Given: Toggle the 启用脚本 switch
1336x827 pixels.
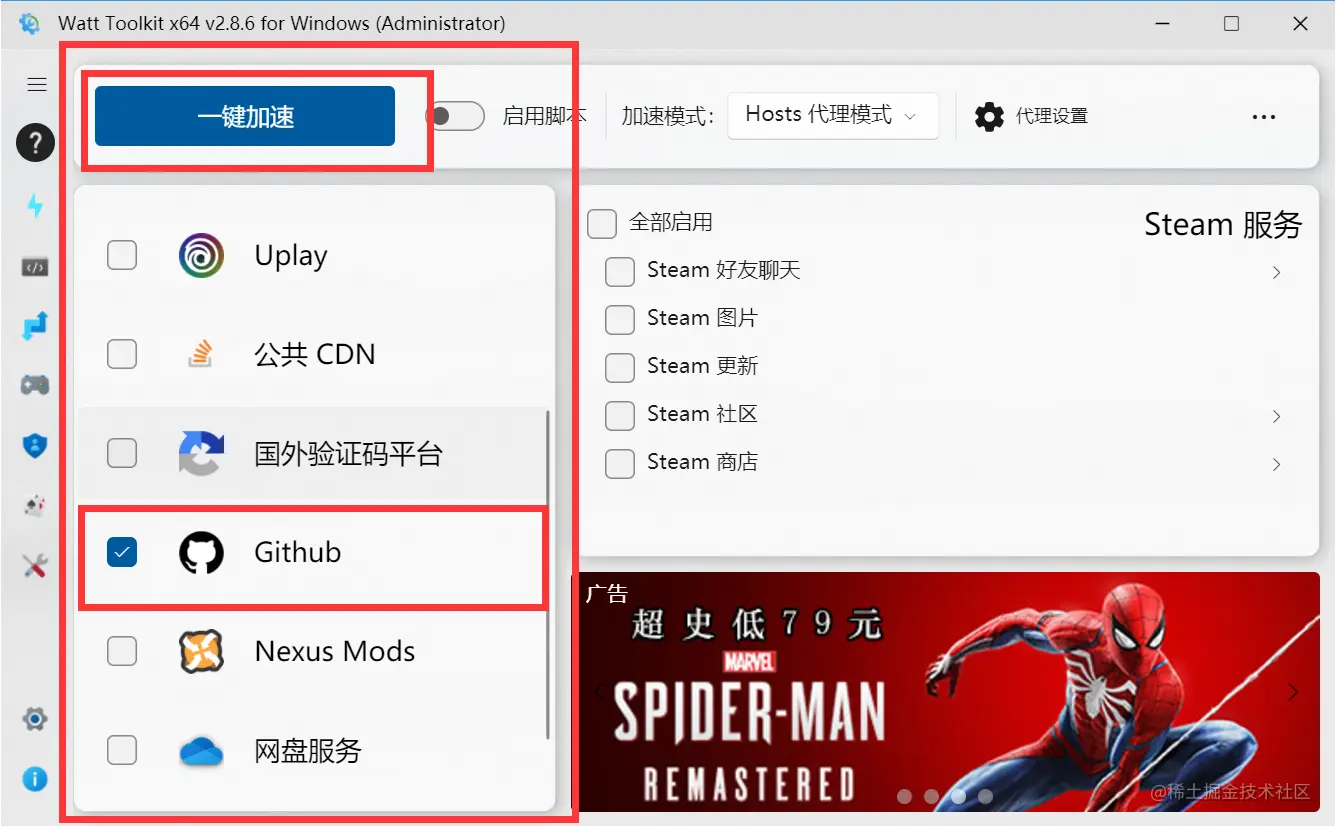Looking at the screenshot, I should coord(455,116).
